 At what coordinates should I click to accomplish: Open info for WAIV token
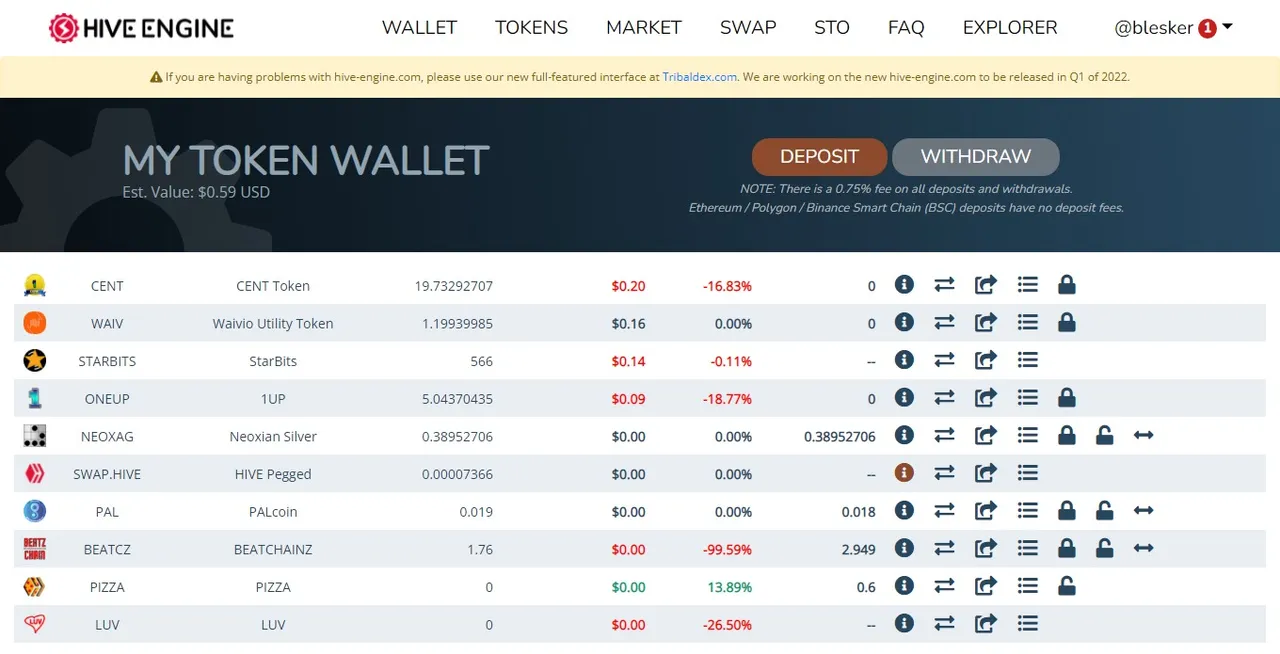[904, 323]
